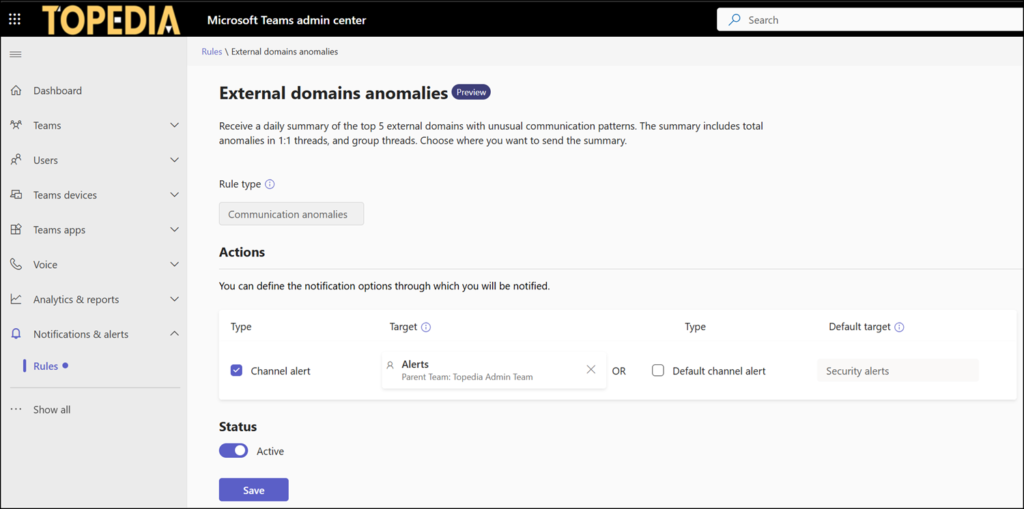Expand the Teams menu chevron

pos(174,125)
